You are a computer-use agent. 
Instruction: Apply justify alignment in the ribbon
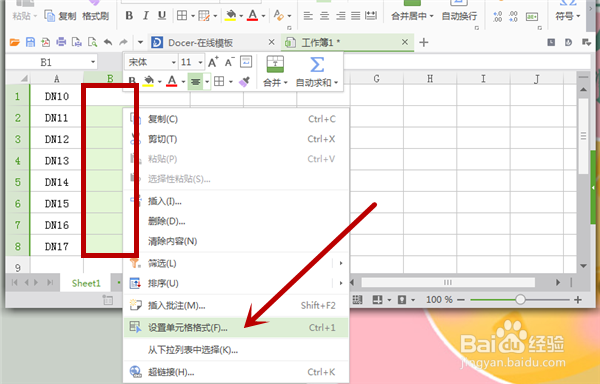pyautogui.click(x=355, y=16)
